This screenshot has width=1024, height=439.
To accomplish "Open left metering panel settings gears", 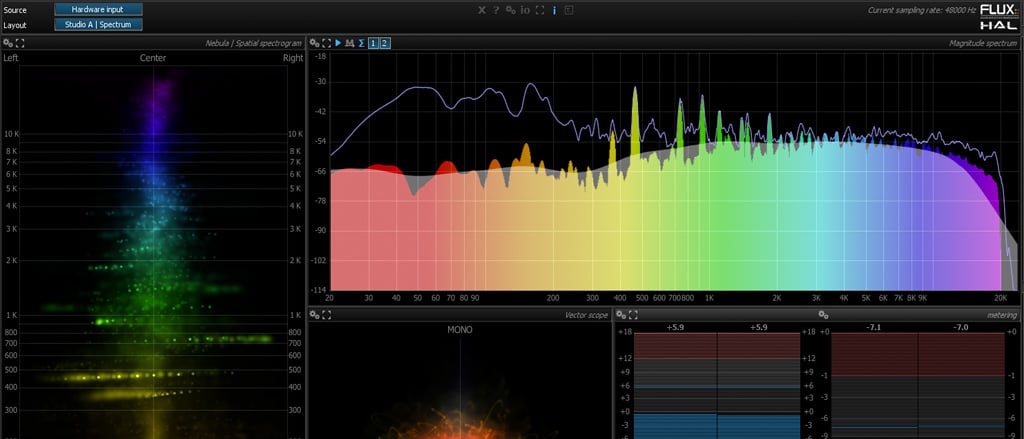I will click(x=621, y=315).
